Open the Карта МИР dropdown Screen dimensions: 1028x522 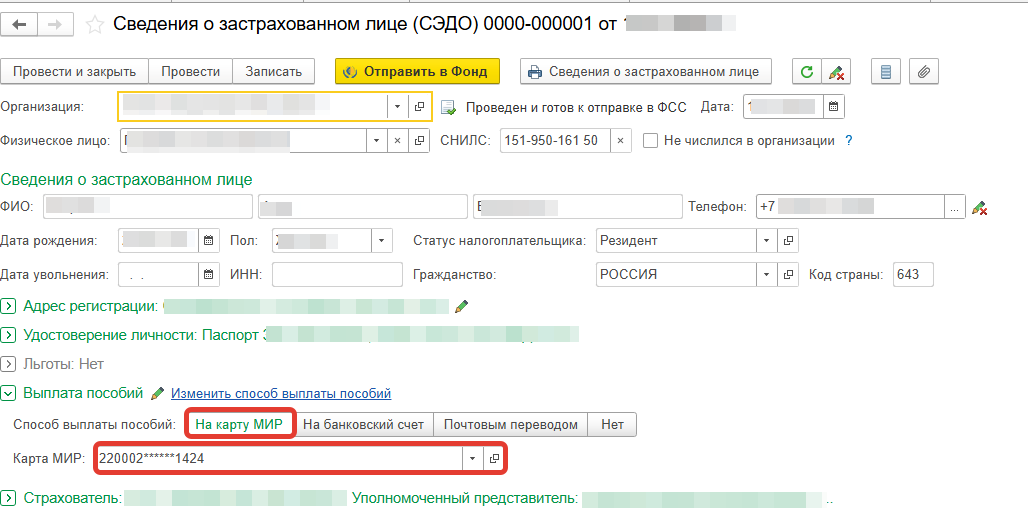coord(472,458)
